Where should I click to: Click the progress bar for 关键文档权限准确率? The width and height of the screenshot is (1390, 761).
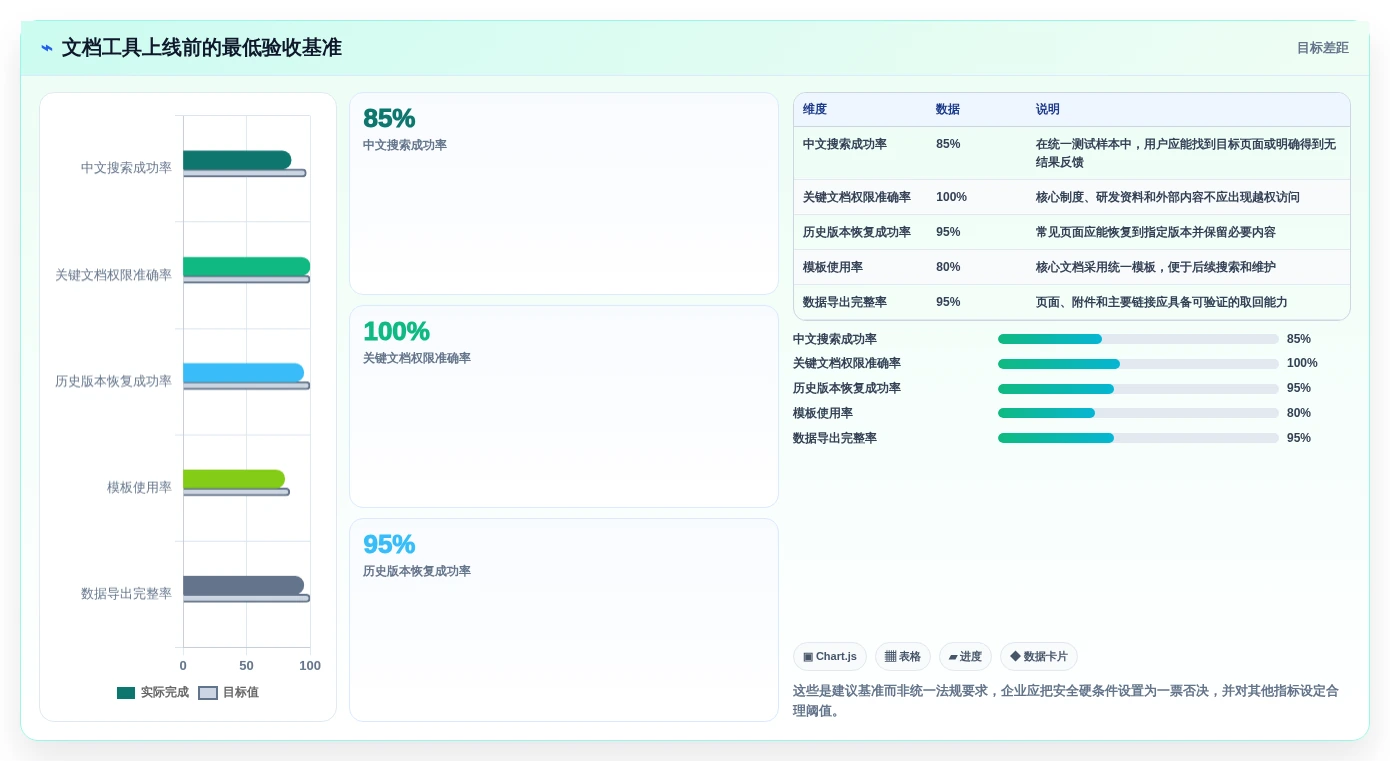tap(1138, 364)
